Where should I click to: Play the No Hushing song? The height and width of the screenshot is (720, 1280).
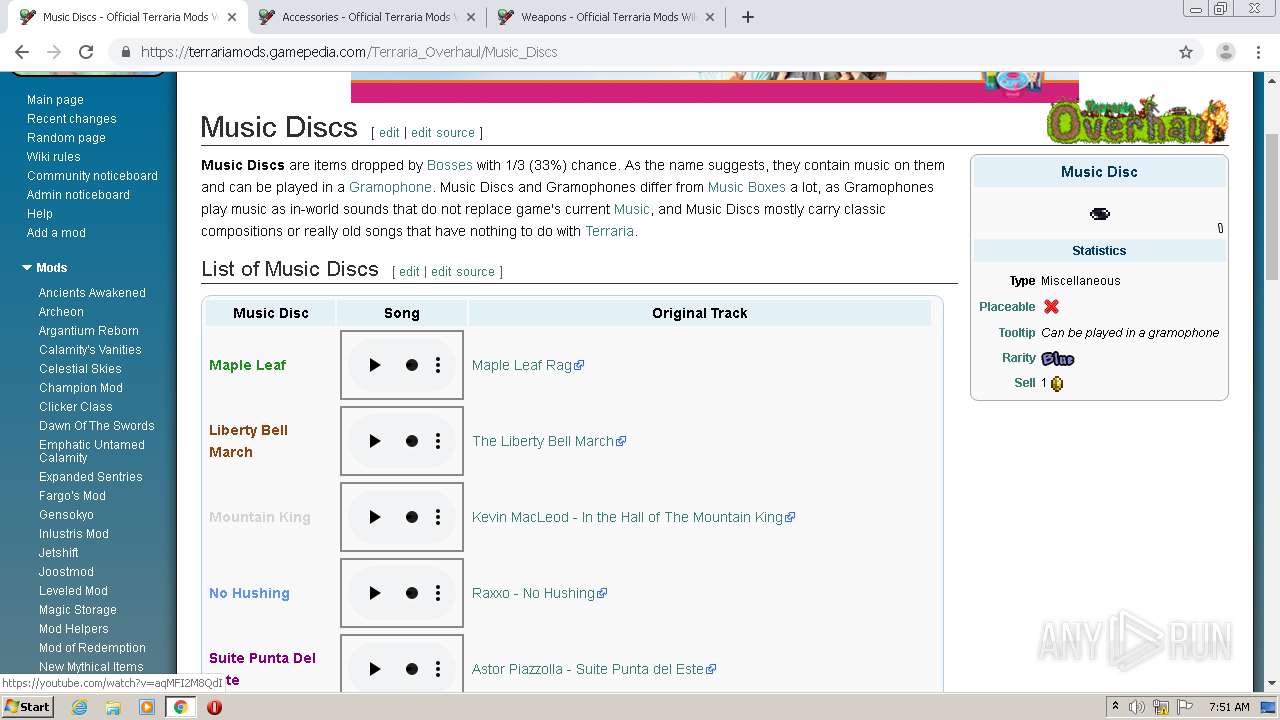pyautogui.click(x=375, y=593)
